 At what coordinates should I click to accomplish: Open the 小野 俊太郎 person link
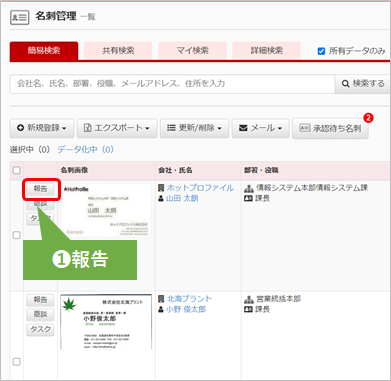click(186, 309)
